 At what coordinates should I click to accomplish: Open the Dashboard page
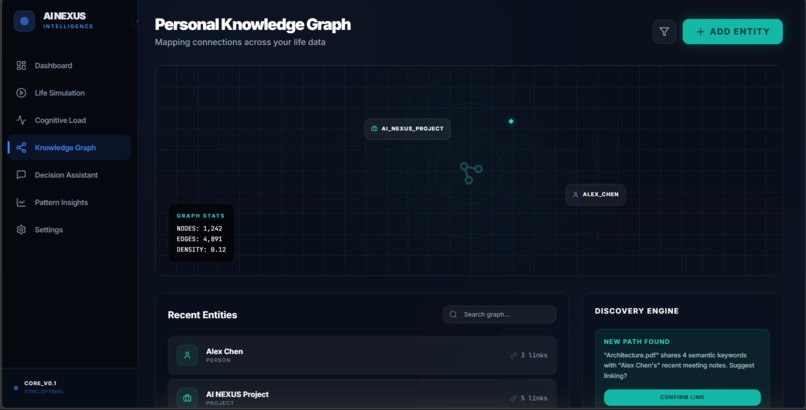[x=69, y=65]
